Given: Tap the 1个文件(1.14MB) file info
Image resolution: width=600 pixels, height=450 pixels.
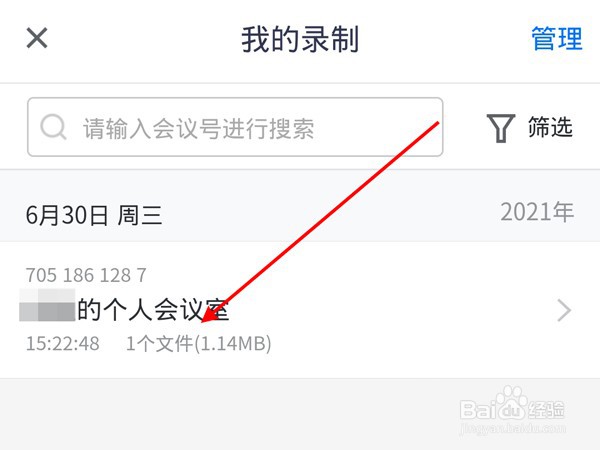Looking at the screenshot, I should 199,343.
